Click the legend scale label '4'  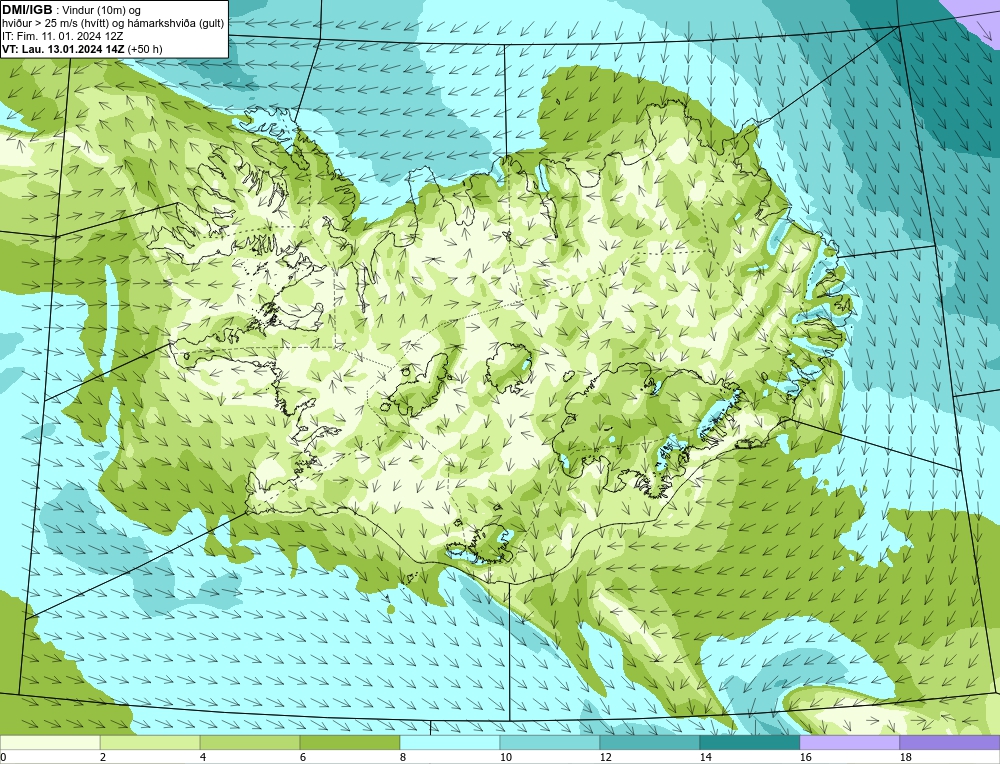[203, 757]
